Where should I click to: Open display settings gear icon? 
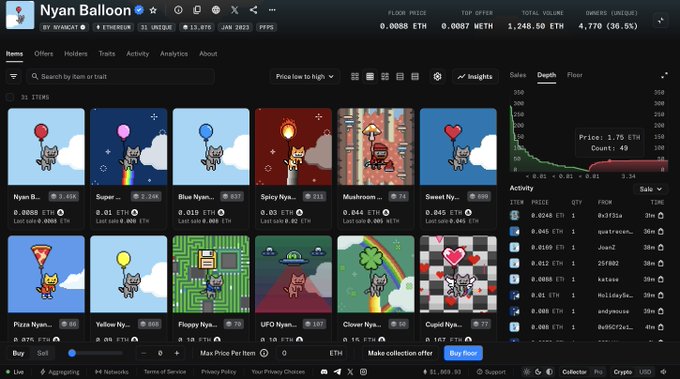click(x=437, y=76)
